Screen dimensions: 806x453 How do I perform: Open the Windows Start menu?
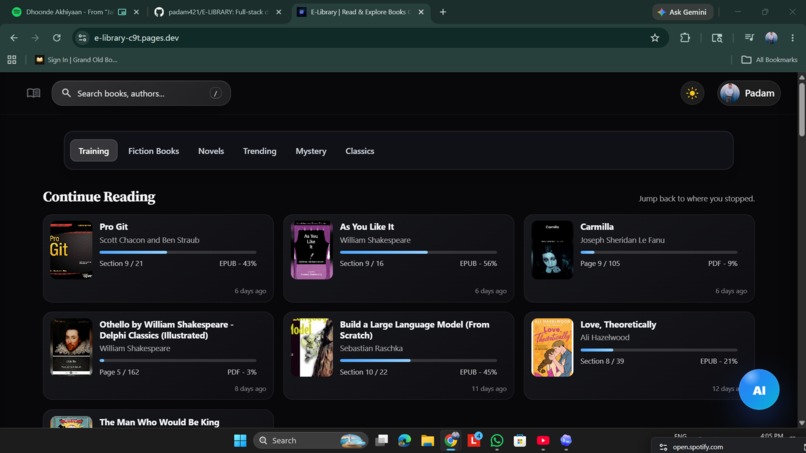(240, 441)
